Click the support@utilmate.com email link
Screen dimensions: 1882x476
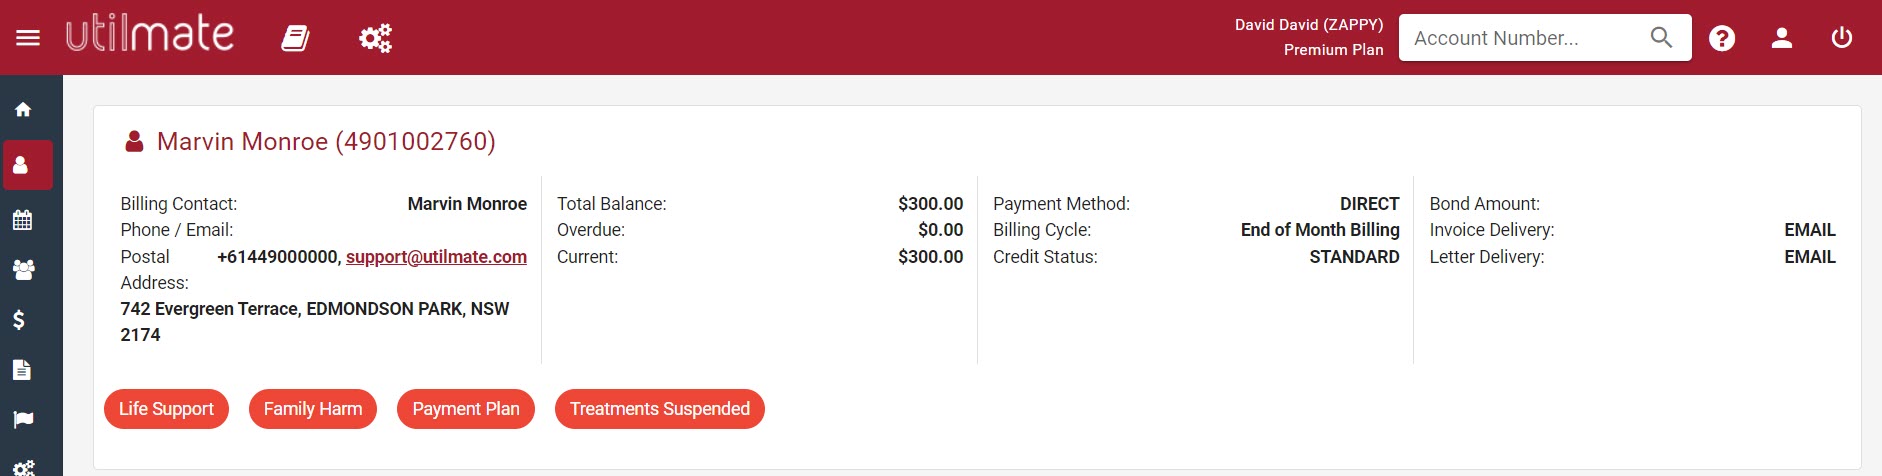pyautogui.click(x=436, y=257)
